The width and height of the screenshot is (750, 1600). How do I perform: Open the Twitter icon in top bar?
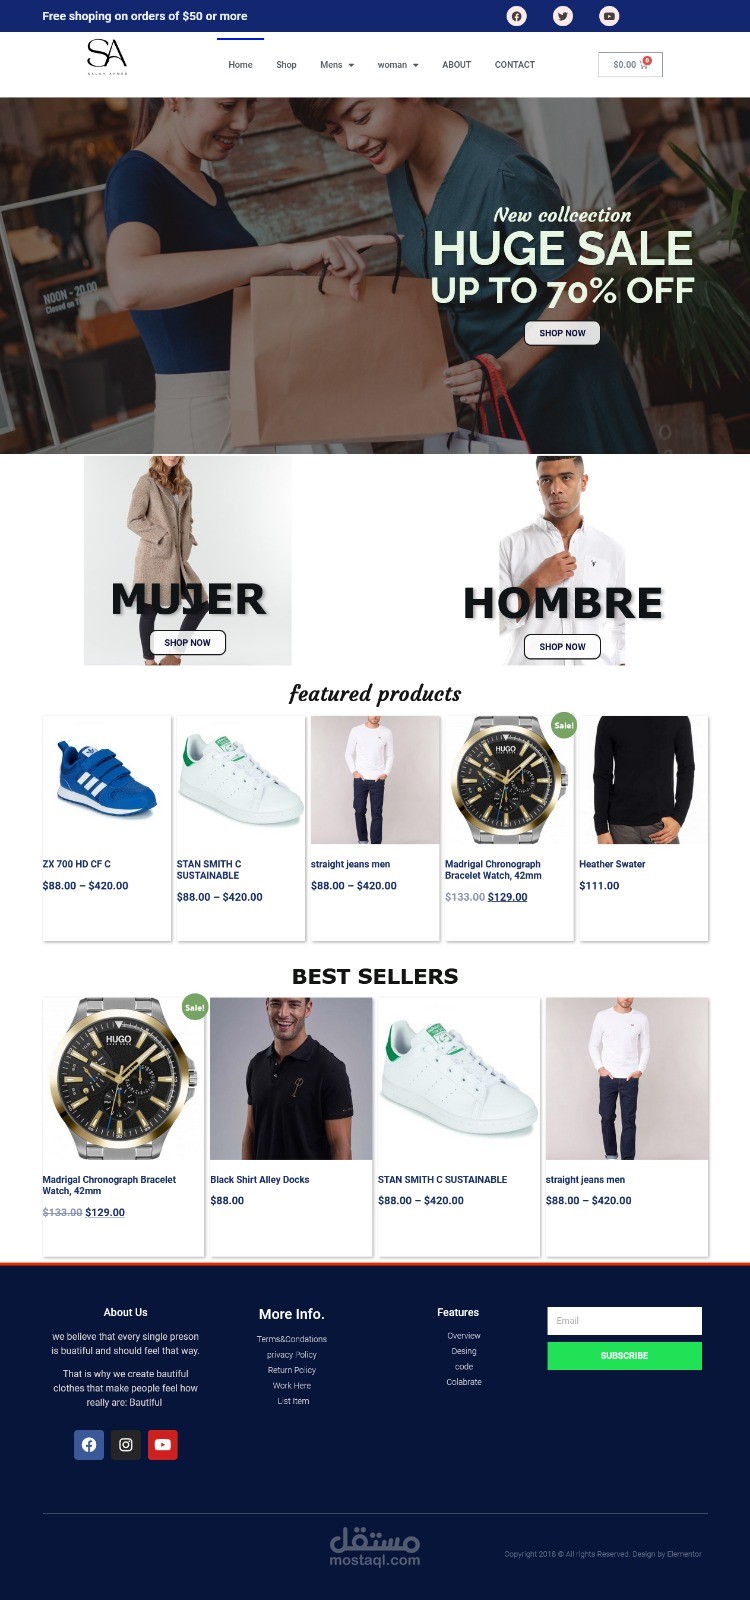click(563, 16)
